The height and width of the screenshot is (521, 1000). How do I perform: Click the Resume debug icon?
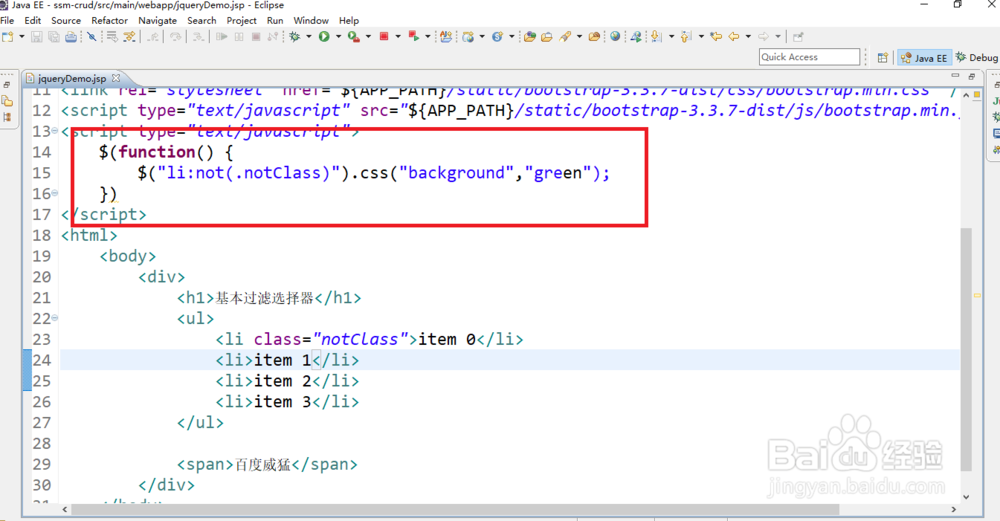coord(221,37)
